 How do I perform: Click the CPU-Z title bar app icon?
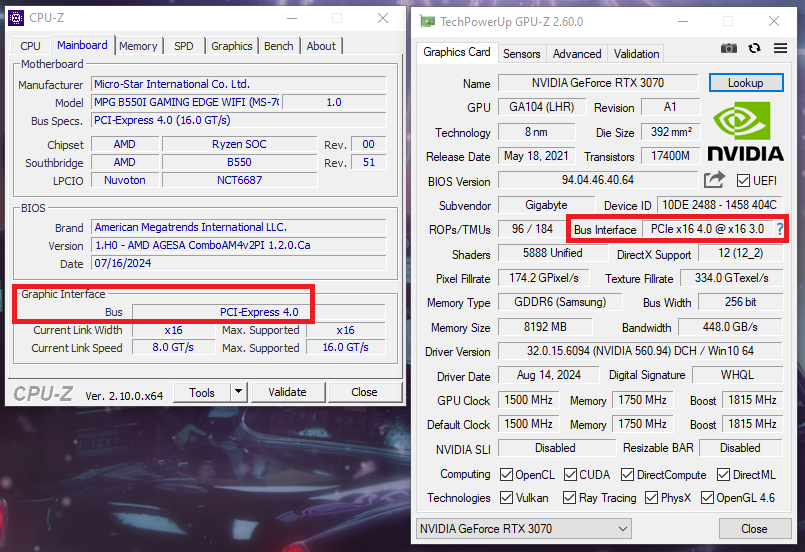point(16,18)
